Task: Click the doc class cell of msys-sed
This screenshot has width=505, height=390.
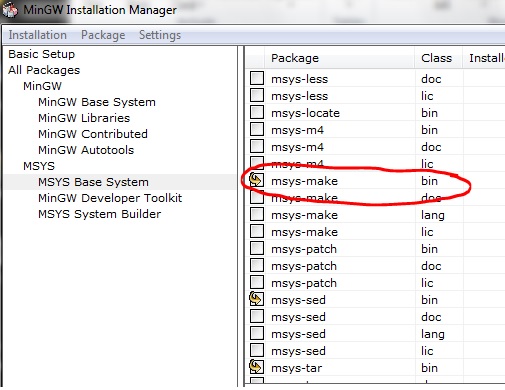Action: (431, 317)
